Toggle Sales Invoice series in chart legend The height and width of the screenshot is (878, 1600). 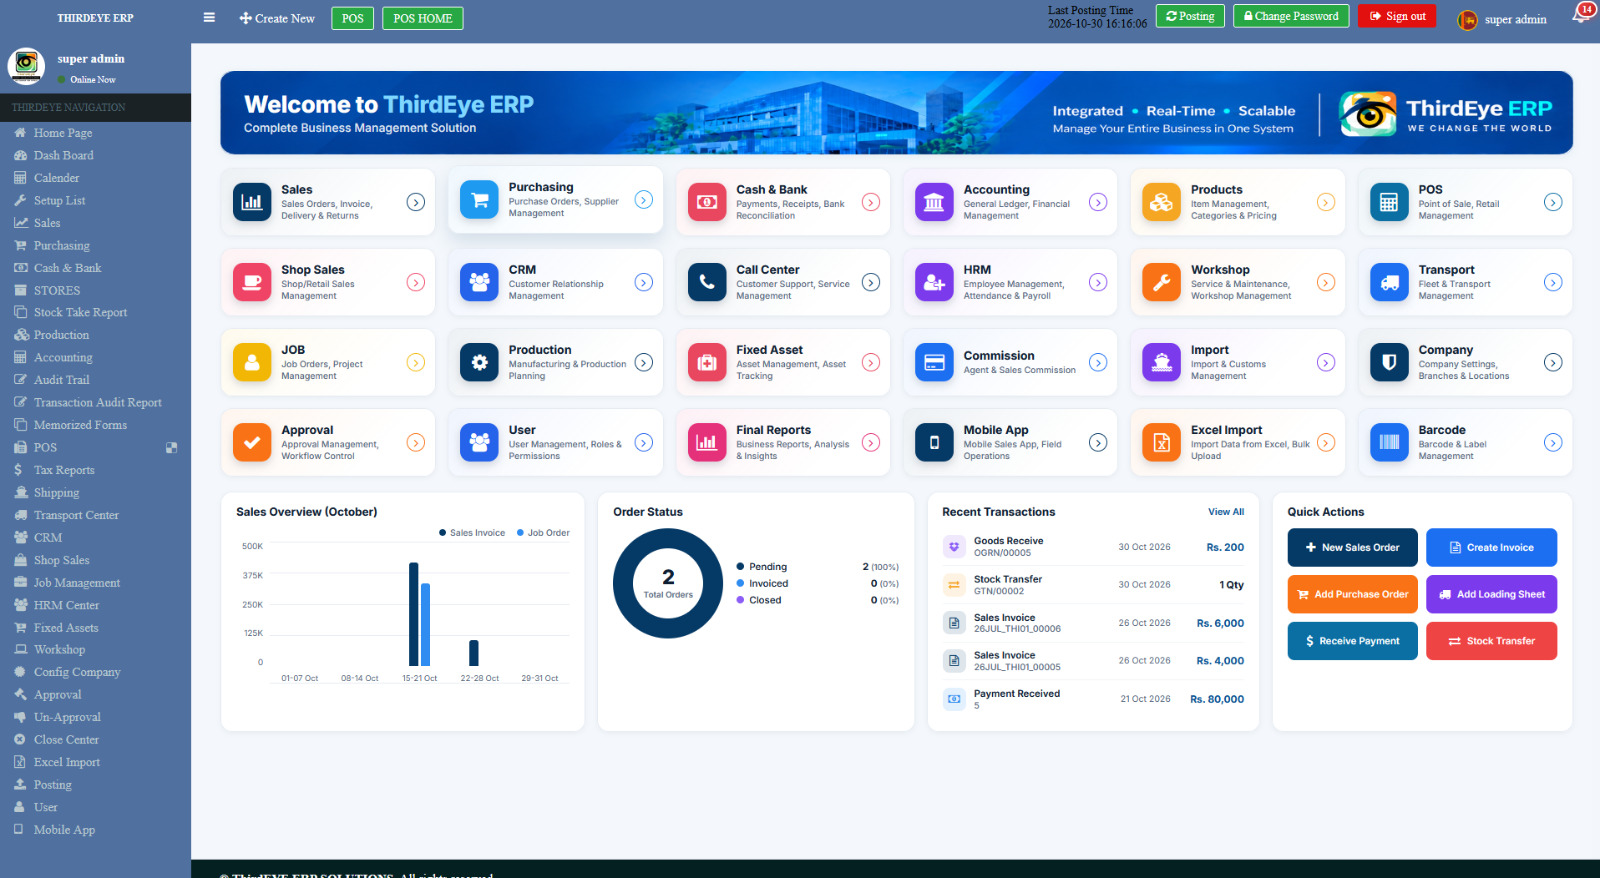pyautogui.click(x=472, y=533)
